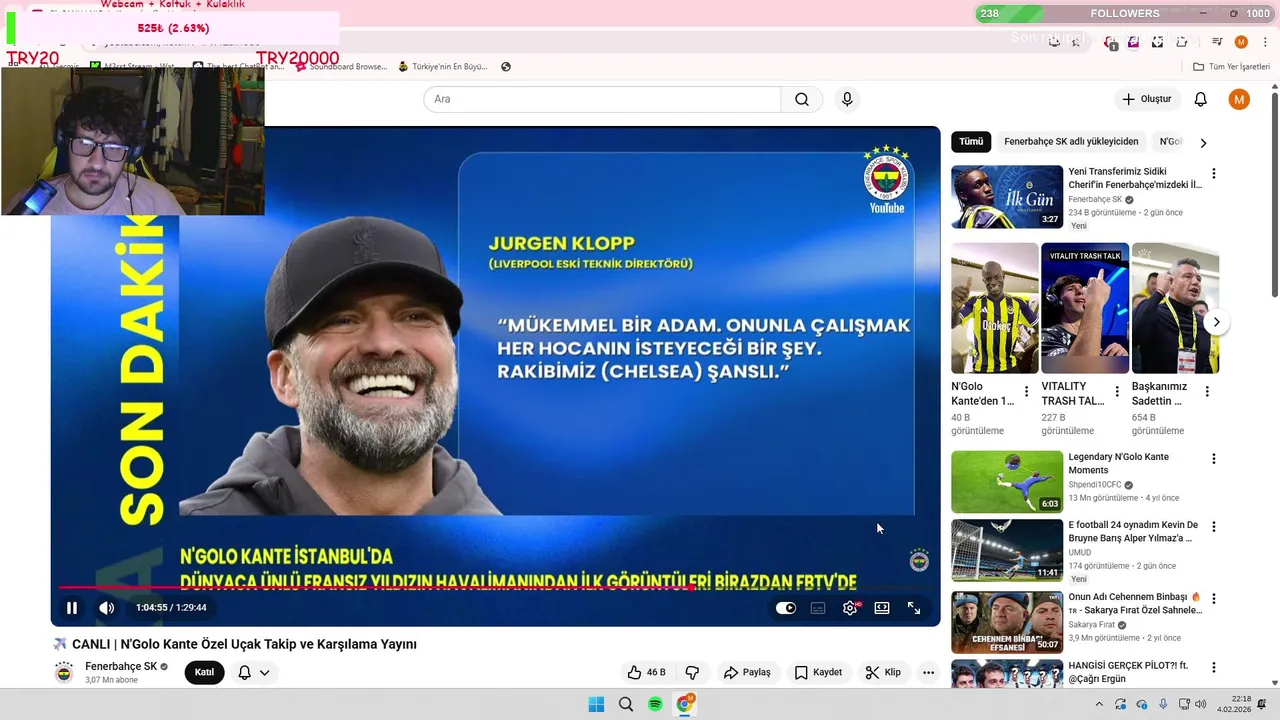The height and width of the screenshot is (720, 1280).
Task: Open Windows Start menu
Action: click(x=596, y=704)
